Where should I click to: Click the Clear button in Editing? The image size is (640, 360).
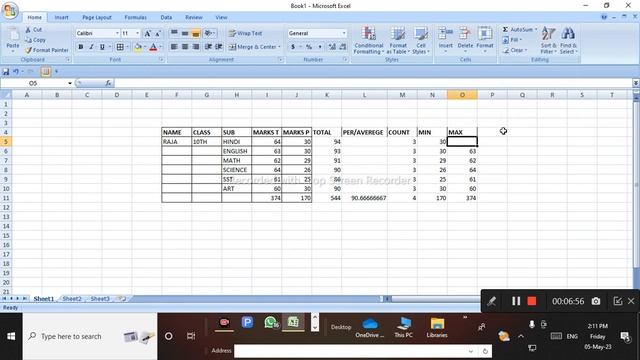(x=515, y=50)
